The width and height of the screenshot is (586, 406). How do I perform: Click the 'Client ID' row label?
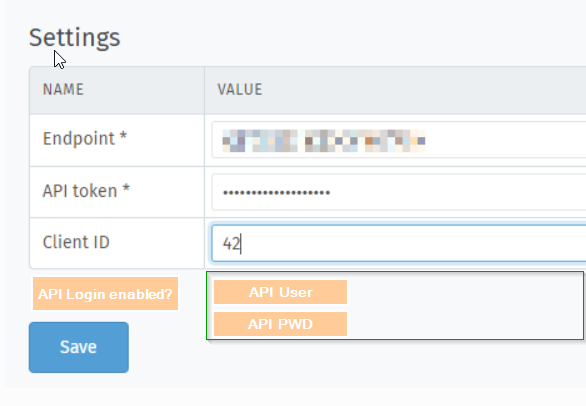tap(76, 242)
